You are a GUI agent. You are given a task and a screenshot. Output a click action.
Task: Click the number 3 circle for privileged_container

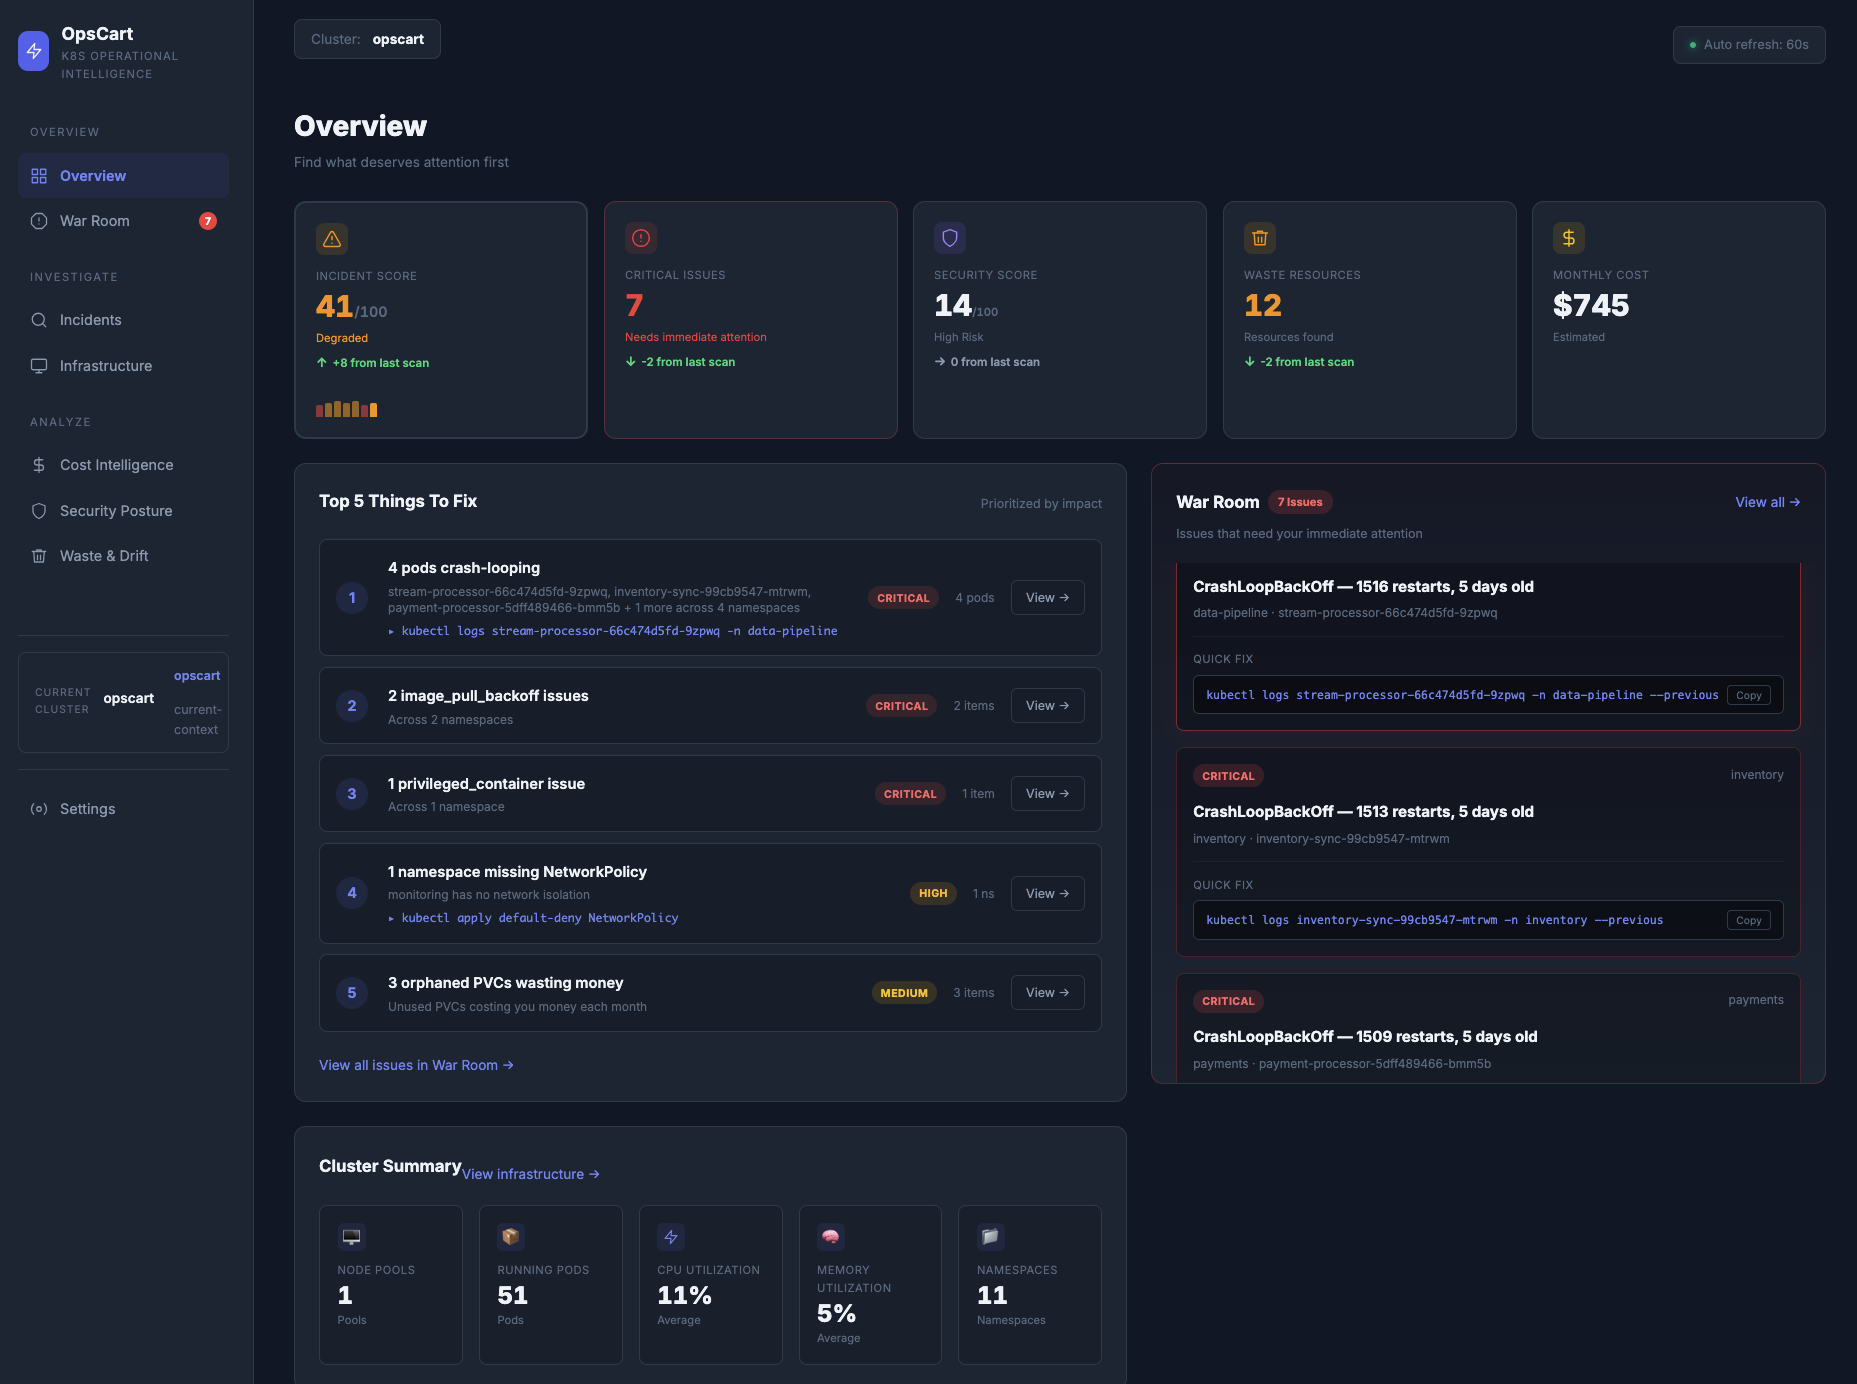[x=352, y=794]
